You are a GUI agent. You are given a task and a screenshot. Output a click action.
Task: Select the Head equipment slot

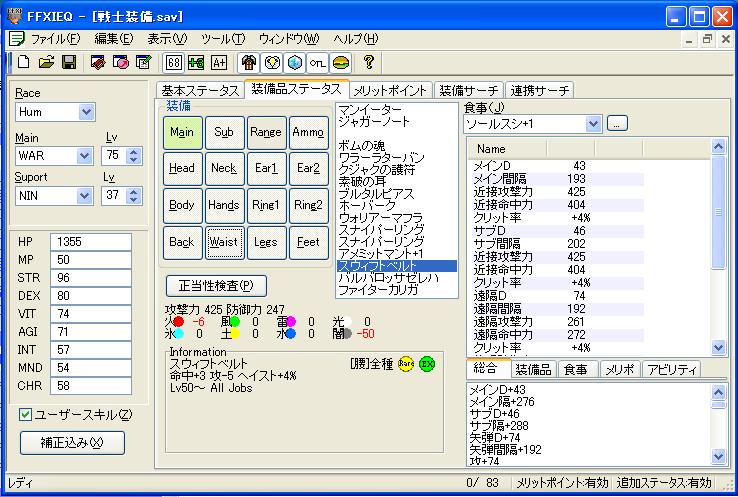[183, 168]
